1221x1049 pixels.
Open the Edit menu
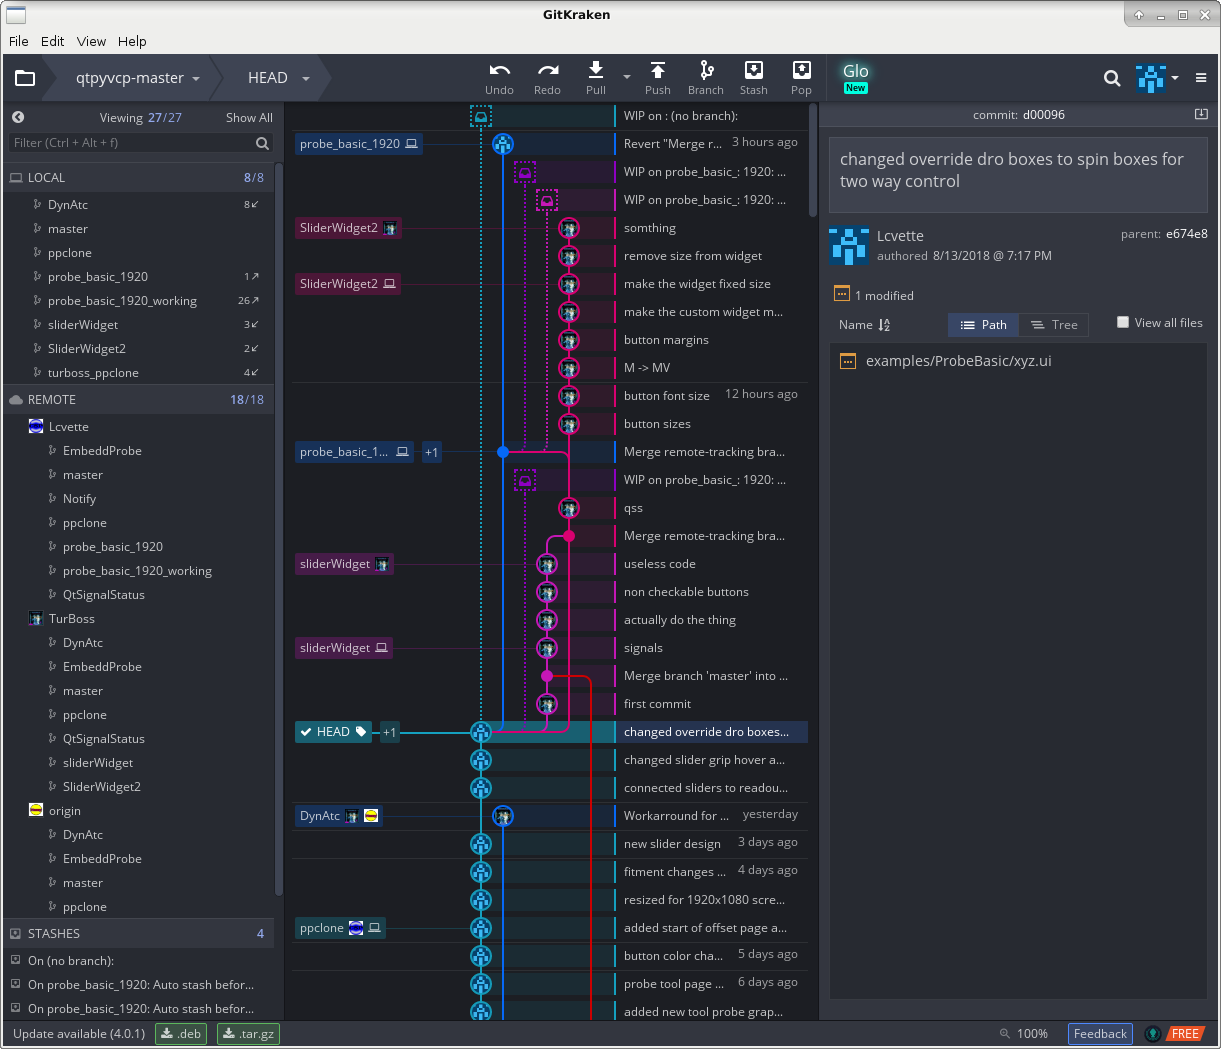[53, 41]
